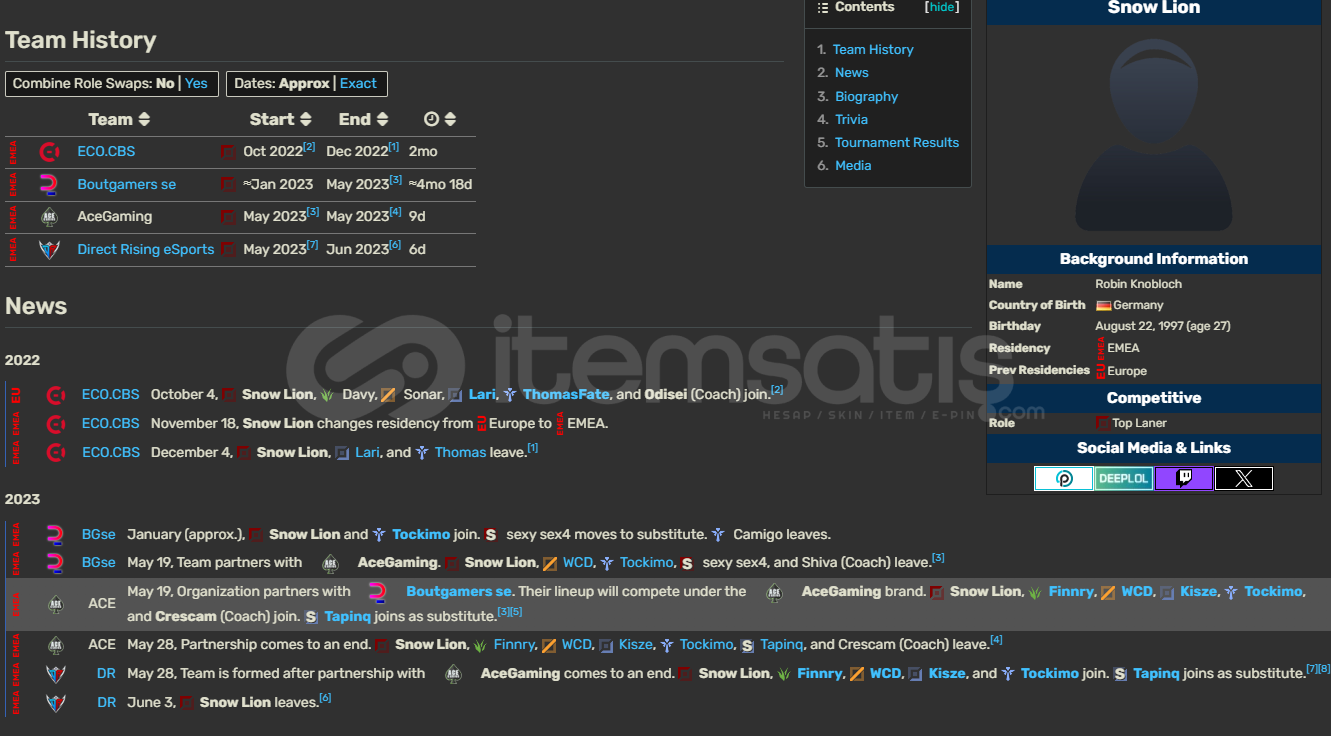
Task: Open reference [2] beside Oct 2022
Action: 309,147
